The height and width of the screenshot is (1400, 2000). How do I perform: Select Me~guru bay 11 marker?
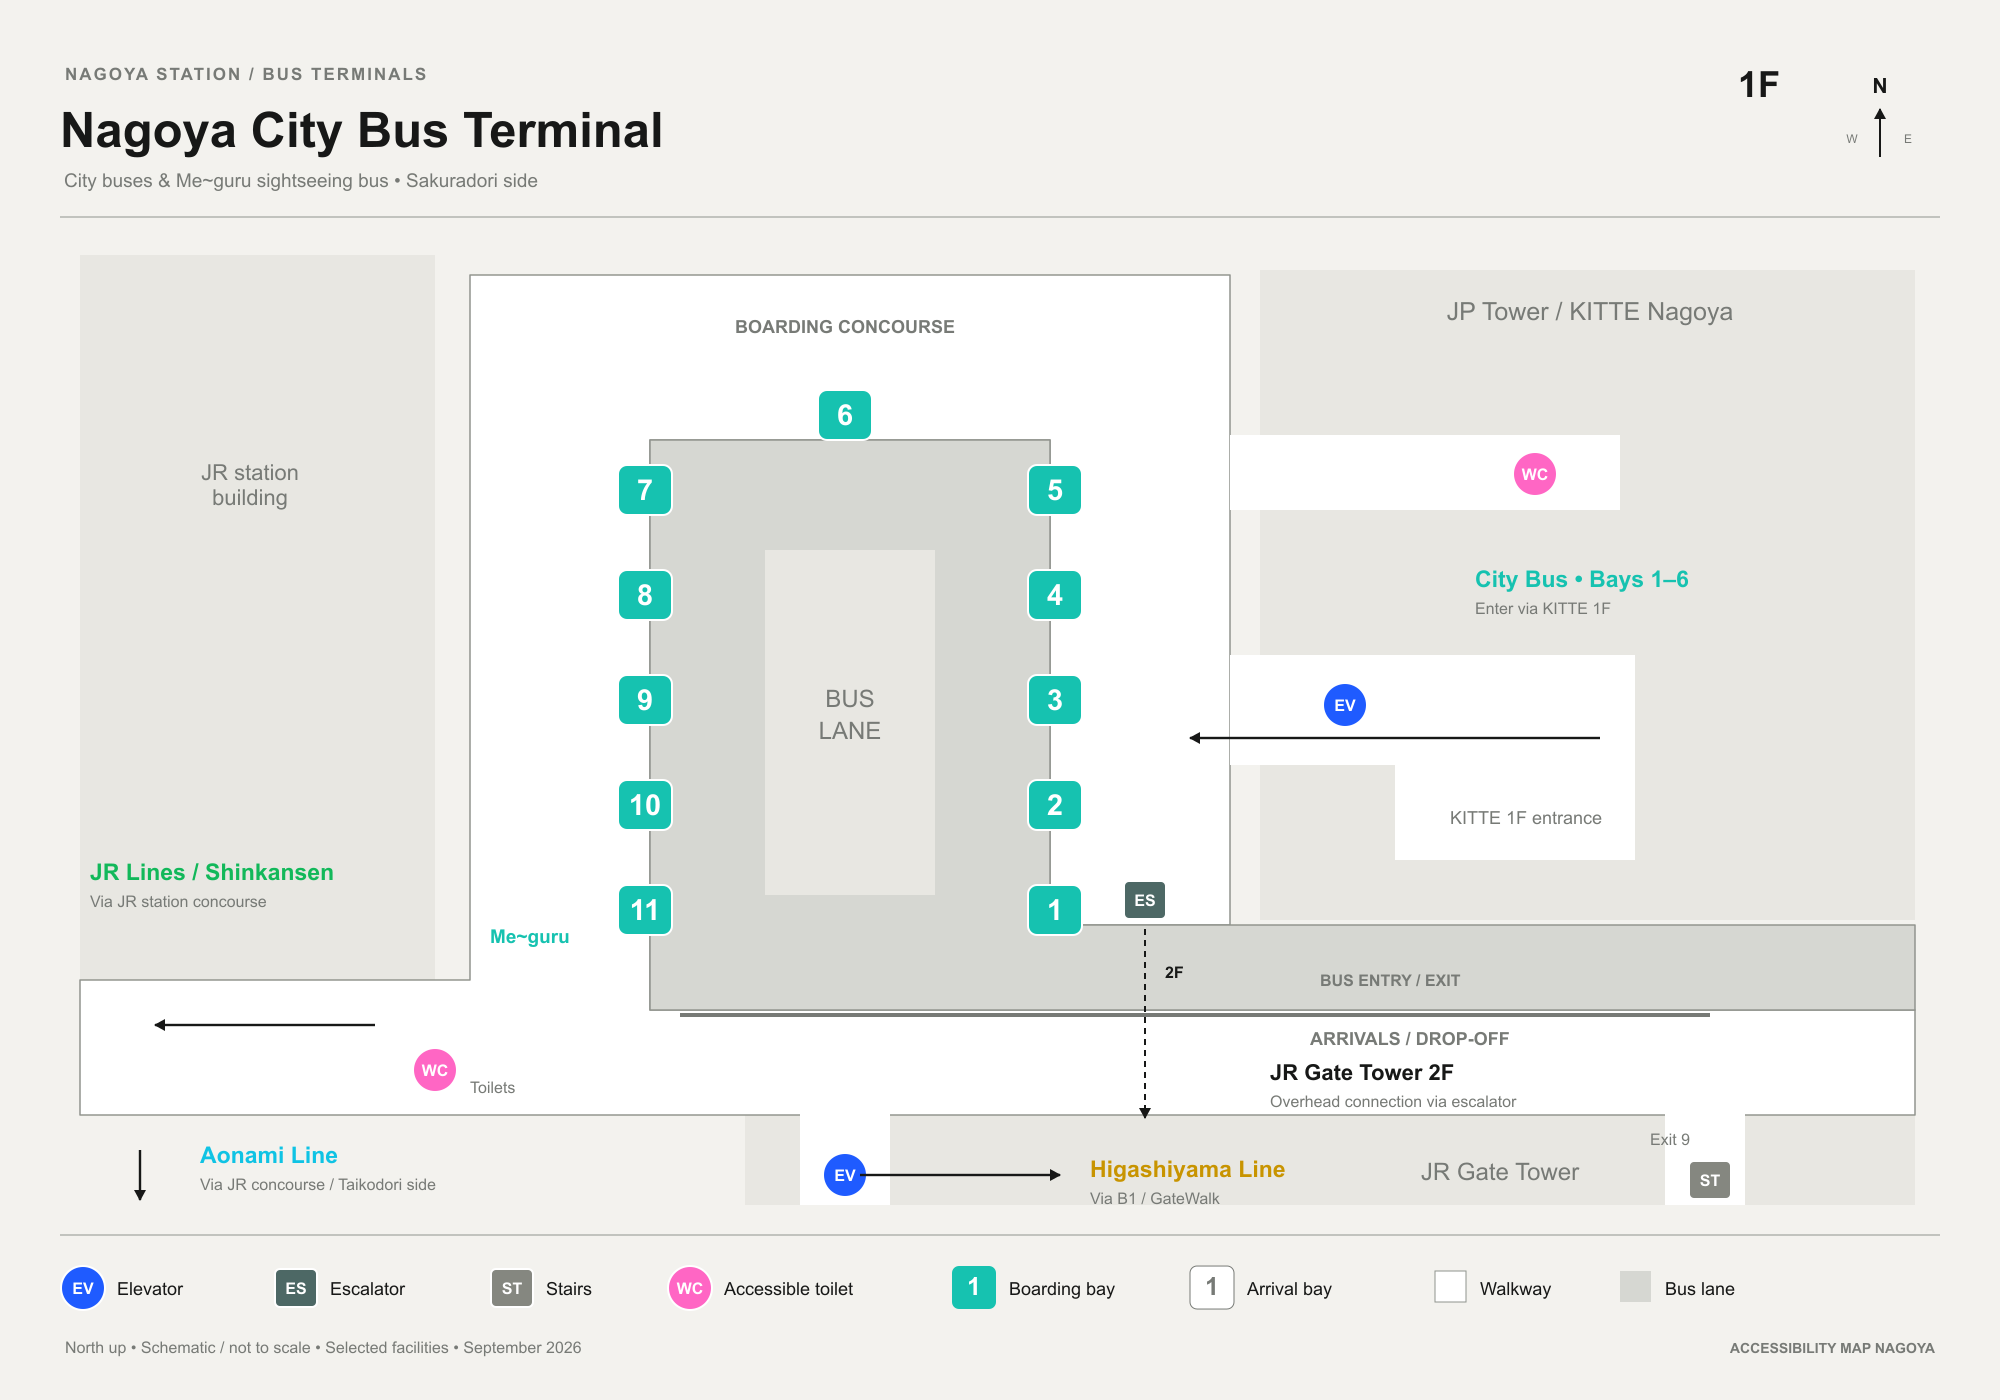[645, 910]
